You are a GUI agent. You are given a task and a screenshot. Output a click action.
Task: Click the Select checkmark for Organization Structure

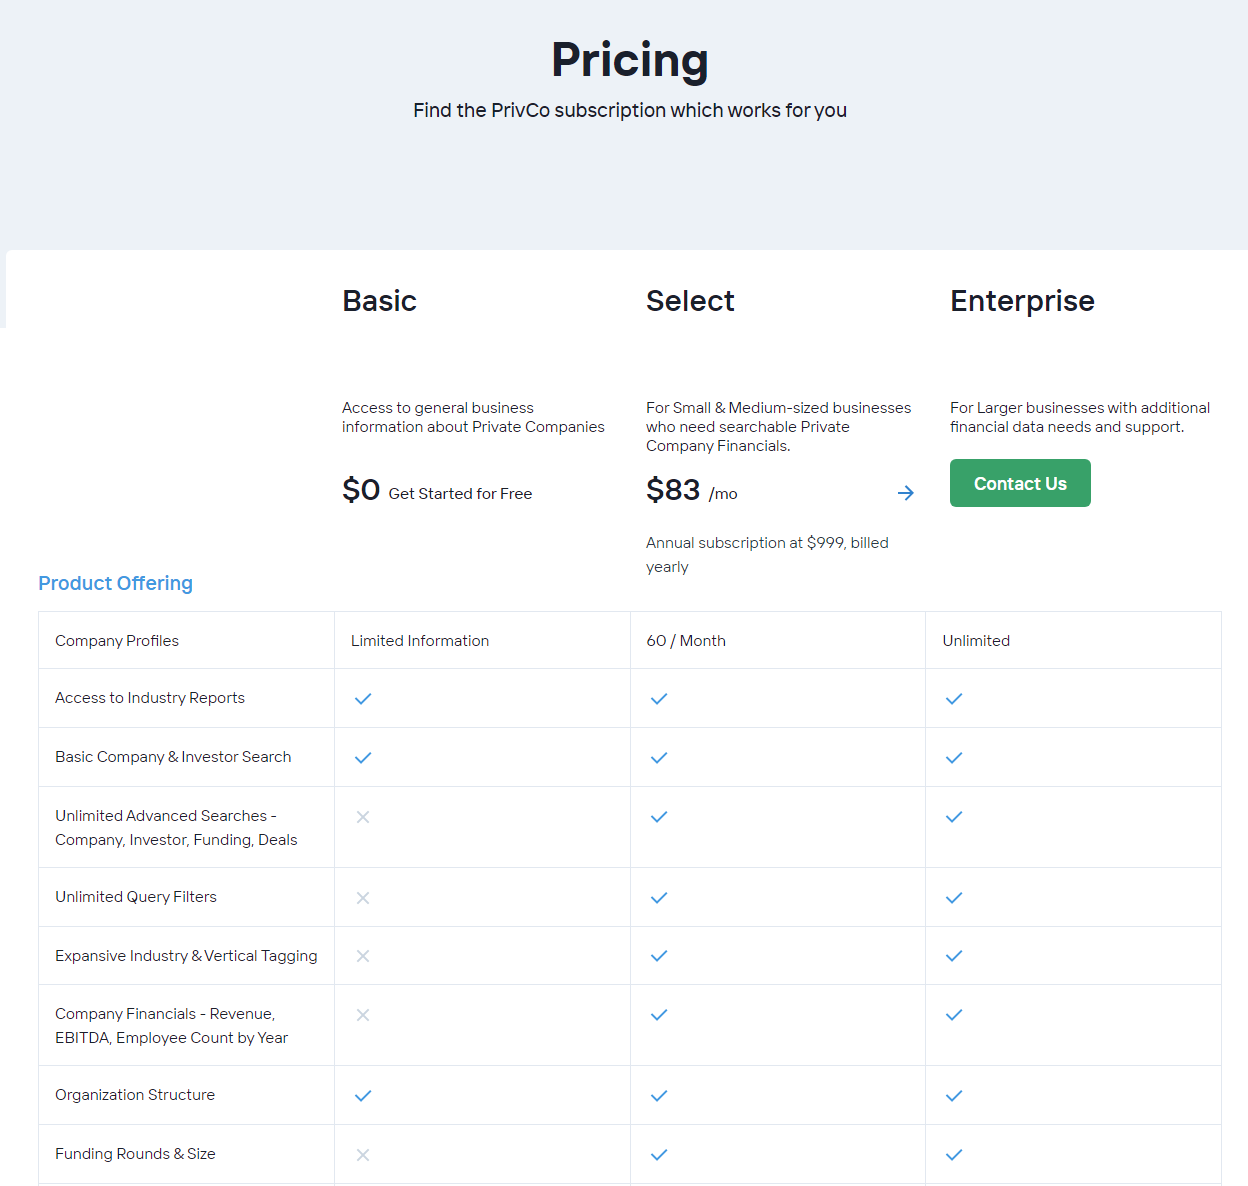(x=659, y=1096)
